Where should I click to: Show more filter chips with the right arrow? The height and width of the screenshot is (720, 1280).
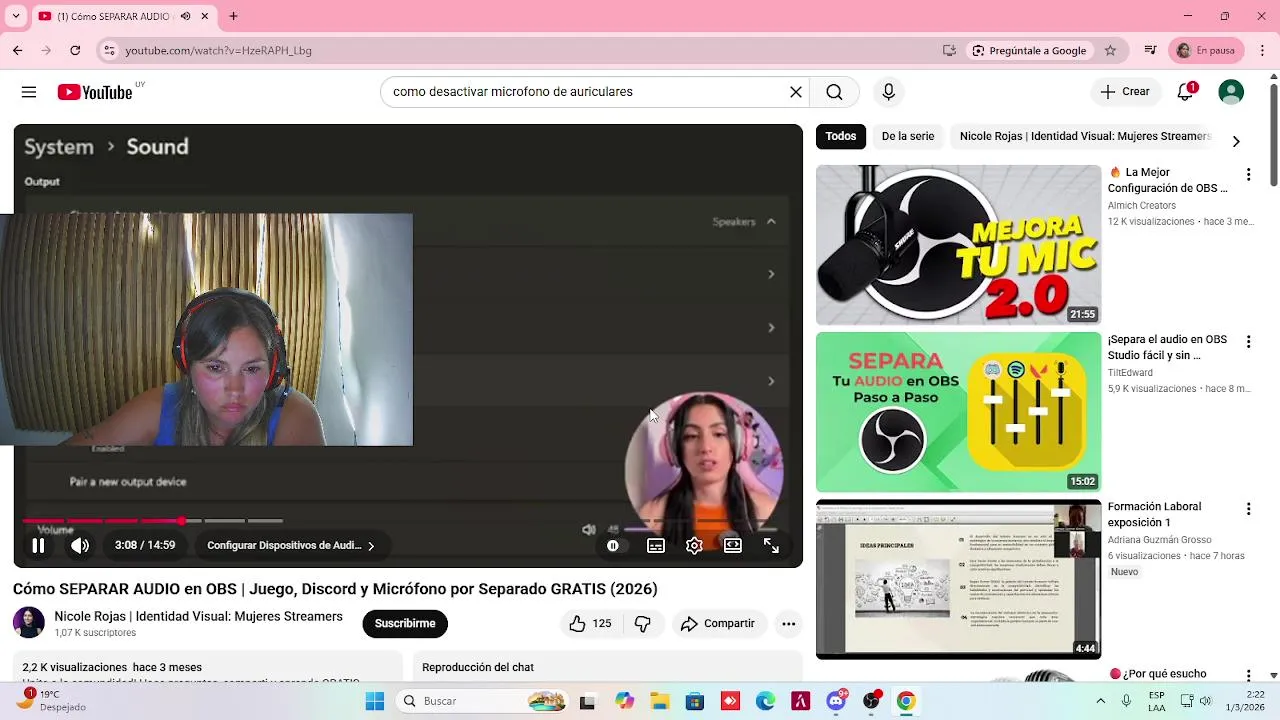(1236, 141)
